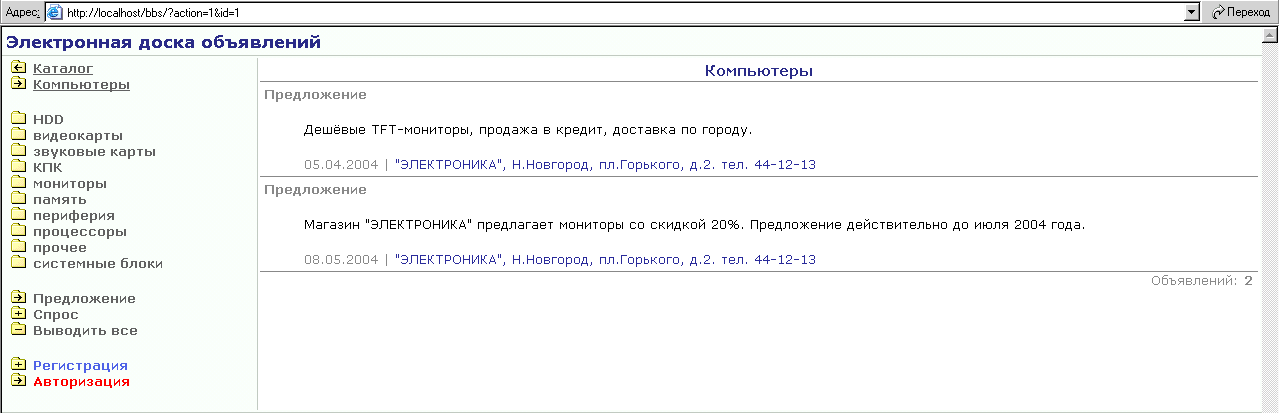The height and width of the screenshot is (413, 1280).
Task: Click the folder icon next to прочее
Action: (18, 247)
